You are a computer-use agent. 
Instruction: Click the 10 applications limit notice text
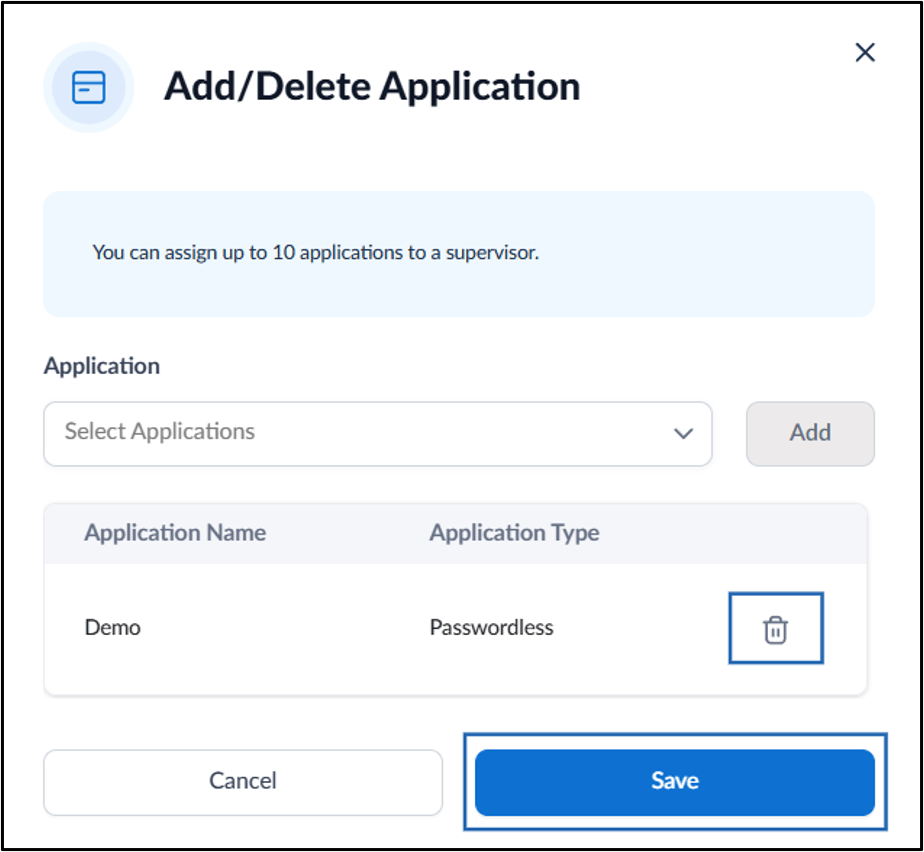315,253
